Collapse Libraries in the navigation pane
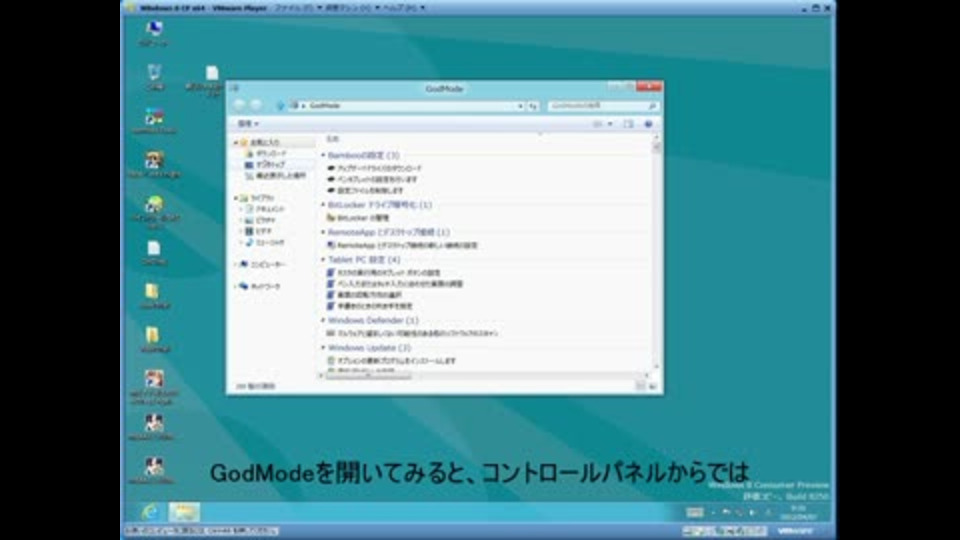Viewport: 960px width, 540px height. (x=236, y=198)
